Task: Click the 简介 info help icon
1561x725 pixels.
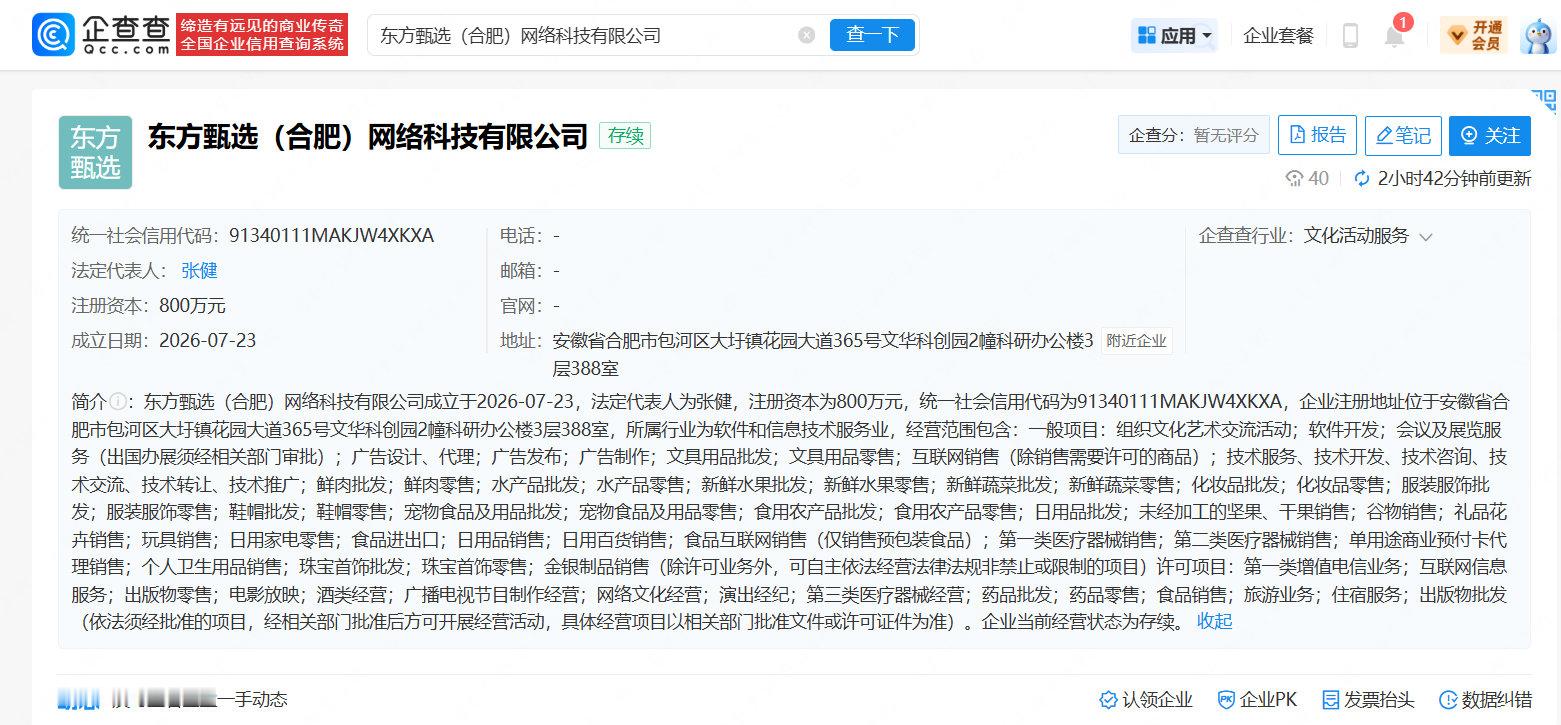Action: (x=118, y=402)
